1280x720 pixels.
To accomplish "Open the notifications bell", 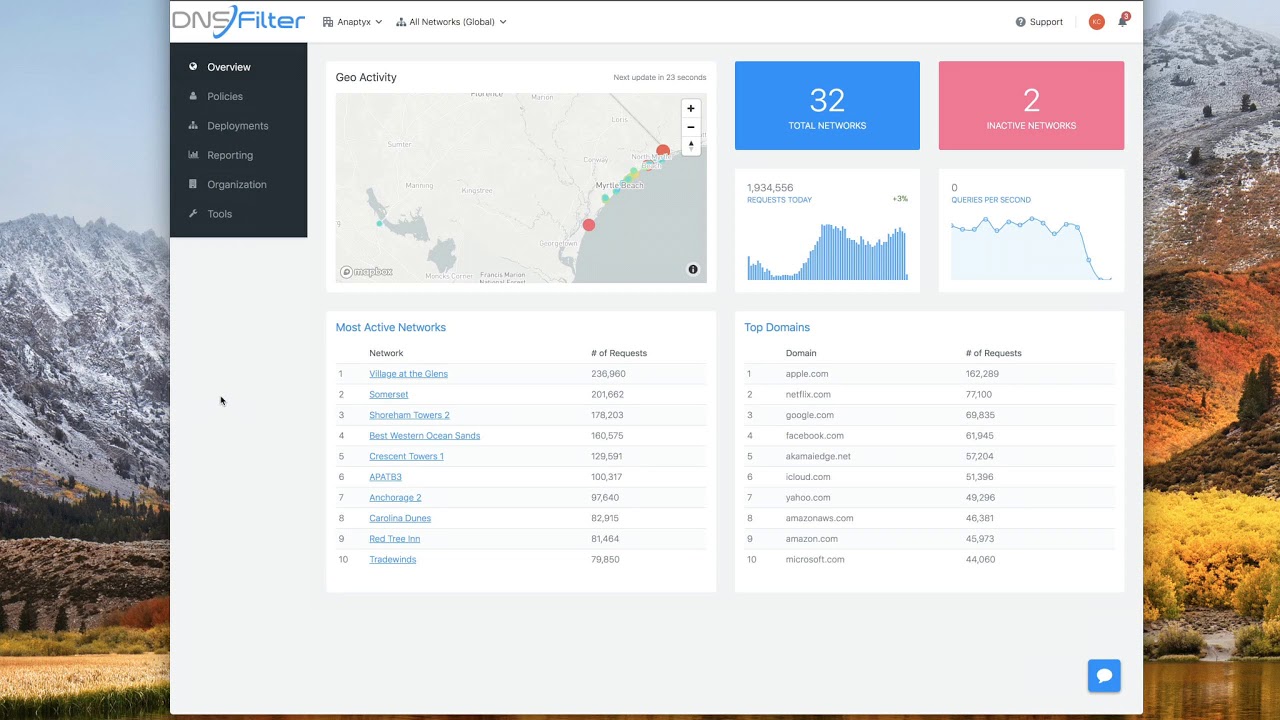I will tap(1122, 21).
